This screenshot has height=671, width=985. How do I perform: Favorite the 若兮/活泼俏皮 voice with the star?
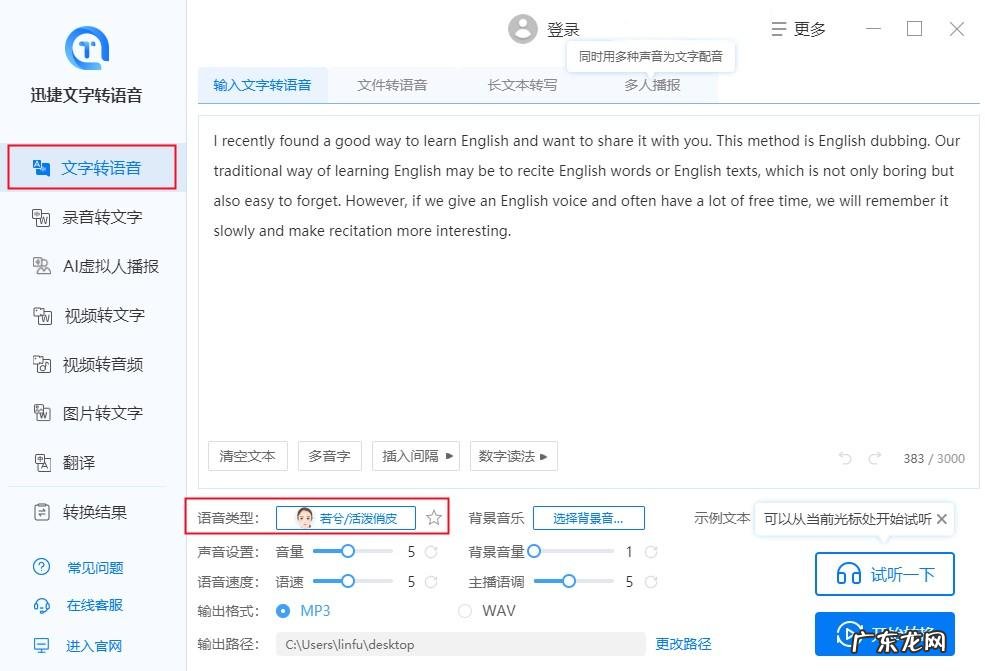pos(434,518)
